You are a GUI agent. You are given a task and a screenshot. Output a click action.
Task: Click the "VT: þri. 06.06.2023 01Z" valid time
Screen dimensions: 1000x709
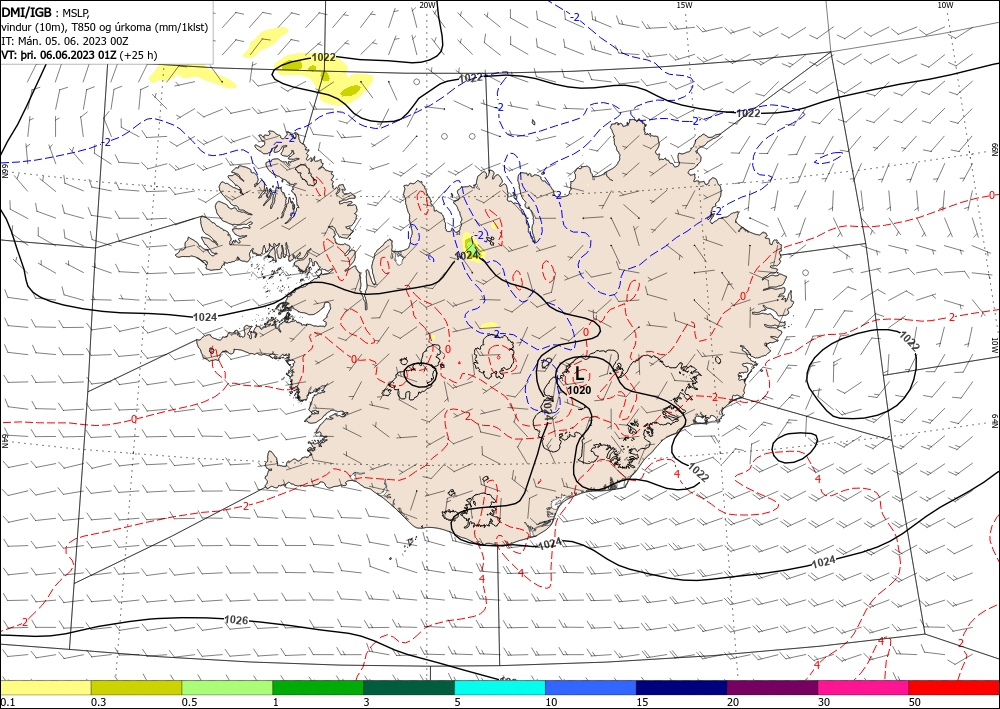(x=59, y=55)
